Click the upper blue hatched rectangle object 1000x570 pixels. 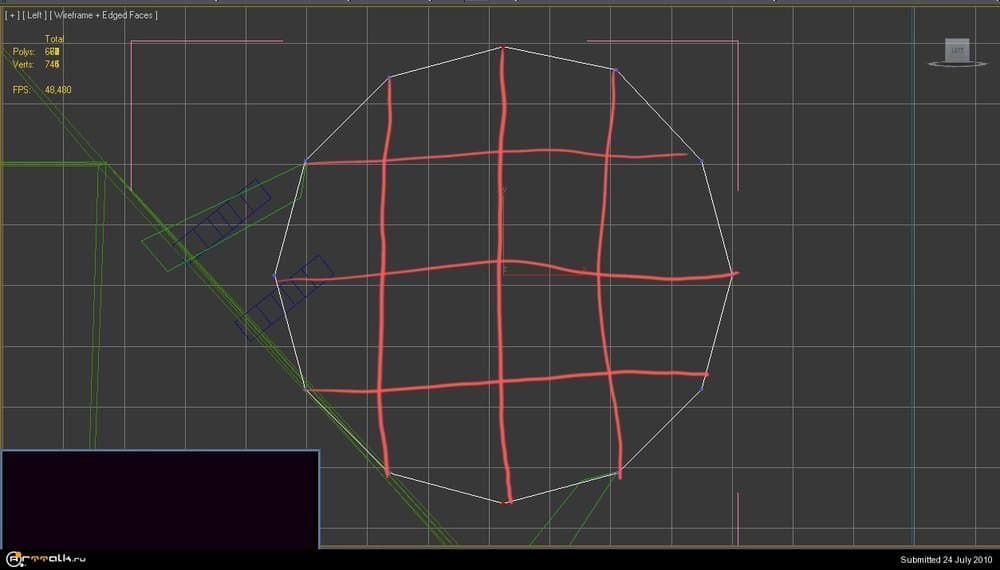[222, 217]
